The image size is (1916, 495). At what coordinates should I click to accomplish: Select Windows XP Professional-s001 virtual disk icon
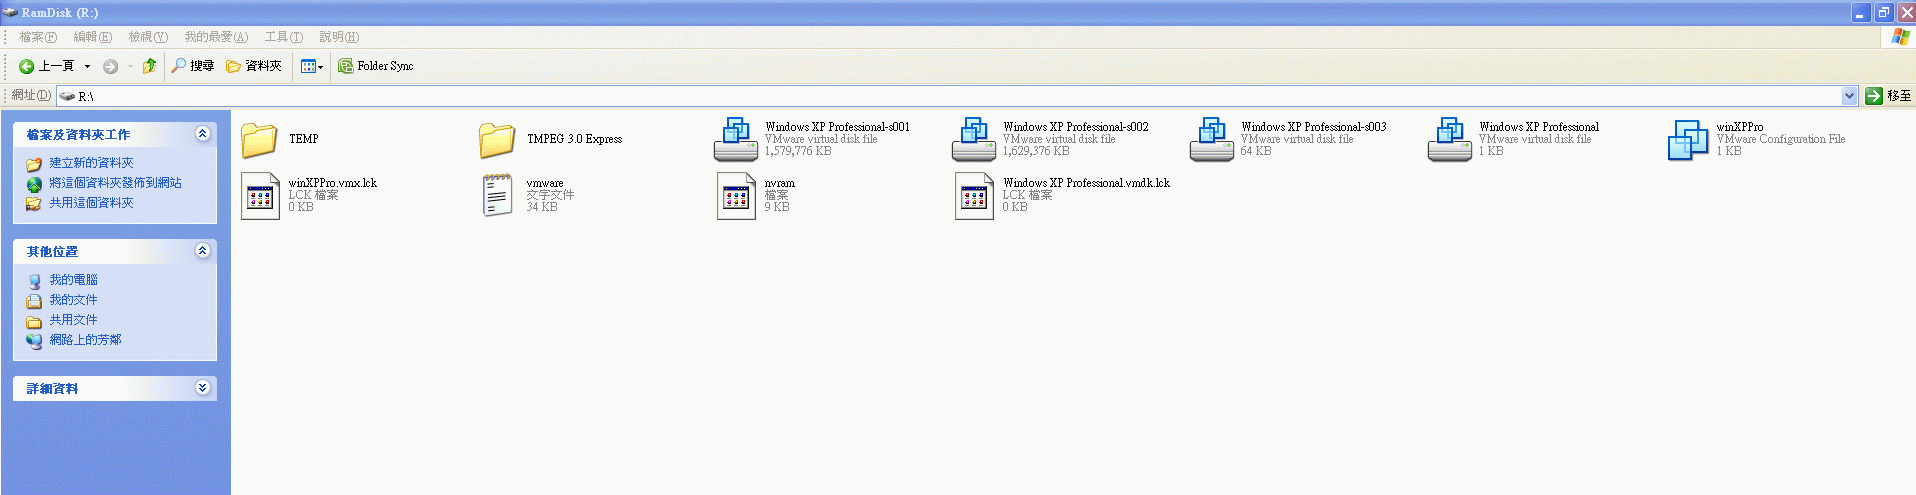pyautogui.click(x=736, y=139)
